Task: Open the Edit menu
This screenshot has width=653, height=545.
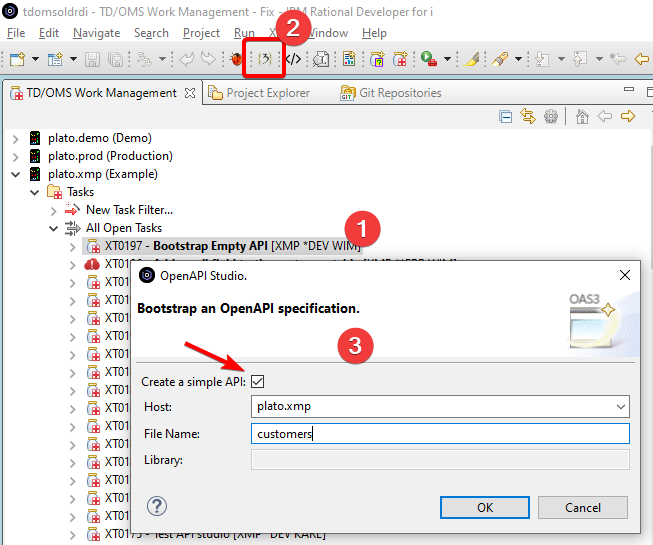Action: click(x=49, y=33)
